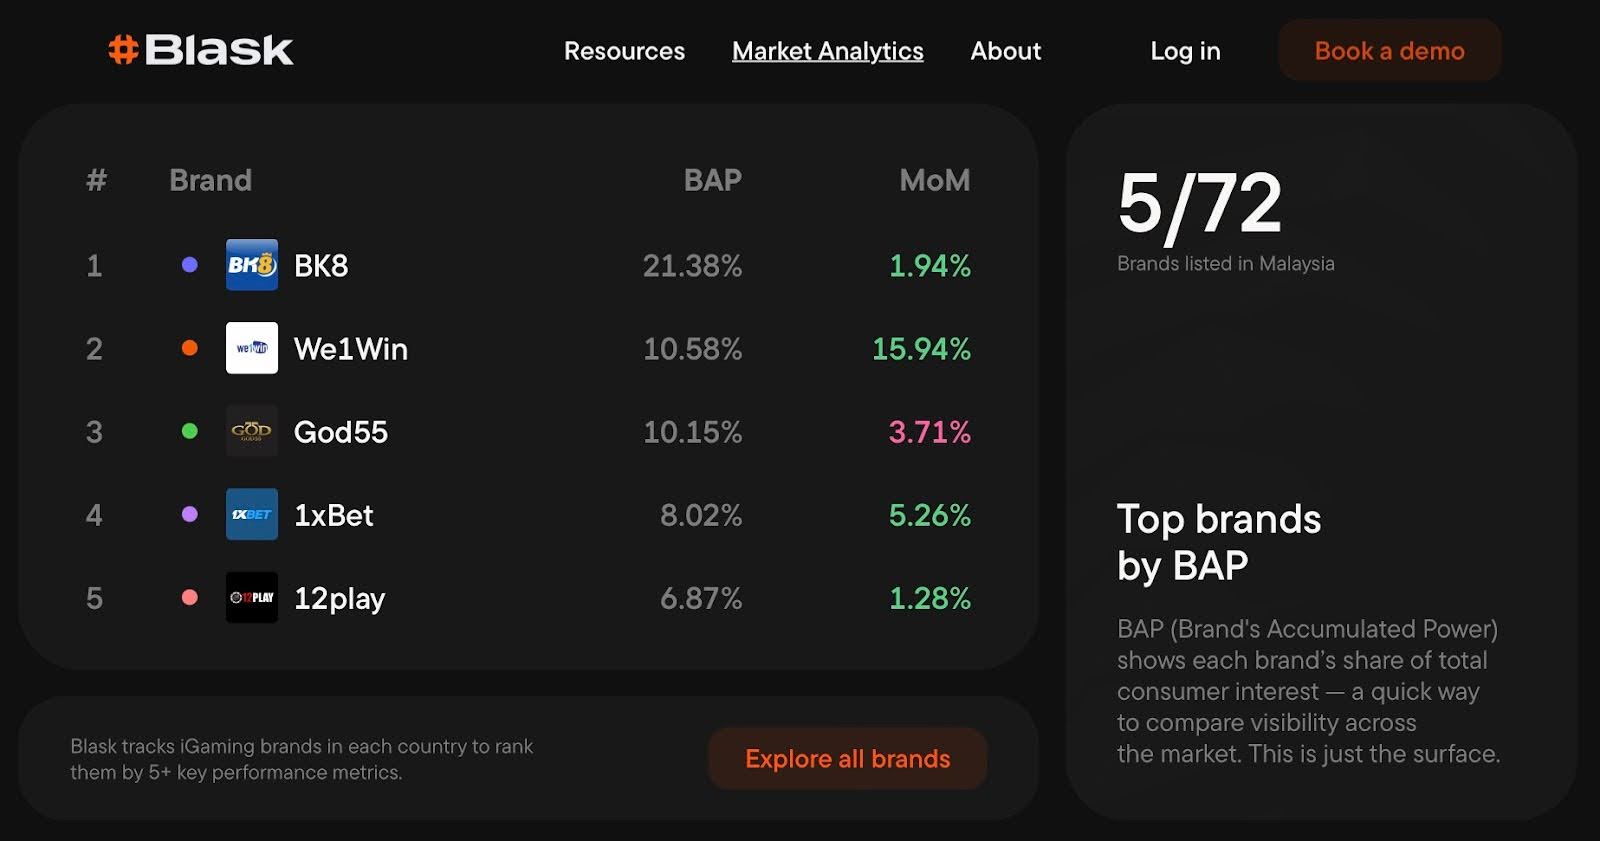1600x841 pixels.
Task: Click the pink color dot beside 12play
Action: (x=189, y=597)
